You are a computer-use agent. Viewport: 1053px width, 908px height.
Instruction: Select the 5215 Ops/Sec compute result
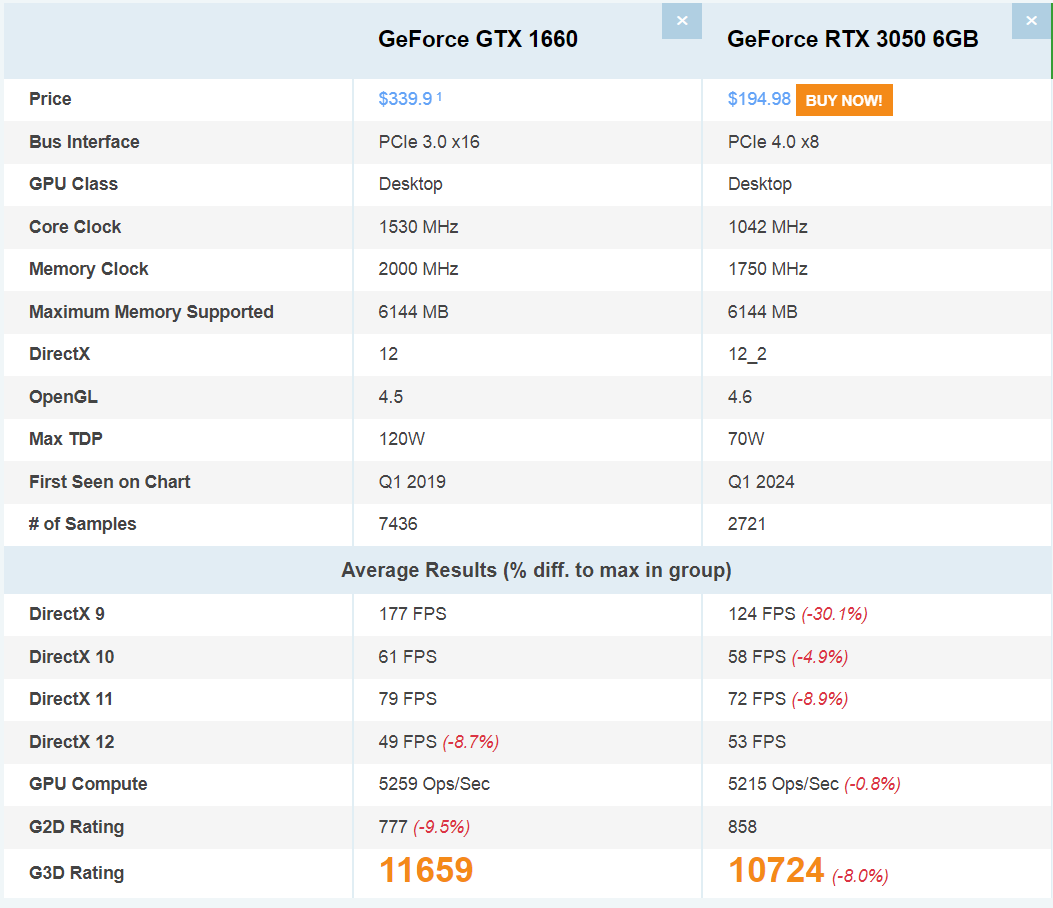pyautogui.click(x=784, y=784)
